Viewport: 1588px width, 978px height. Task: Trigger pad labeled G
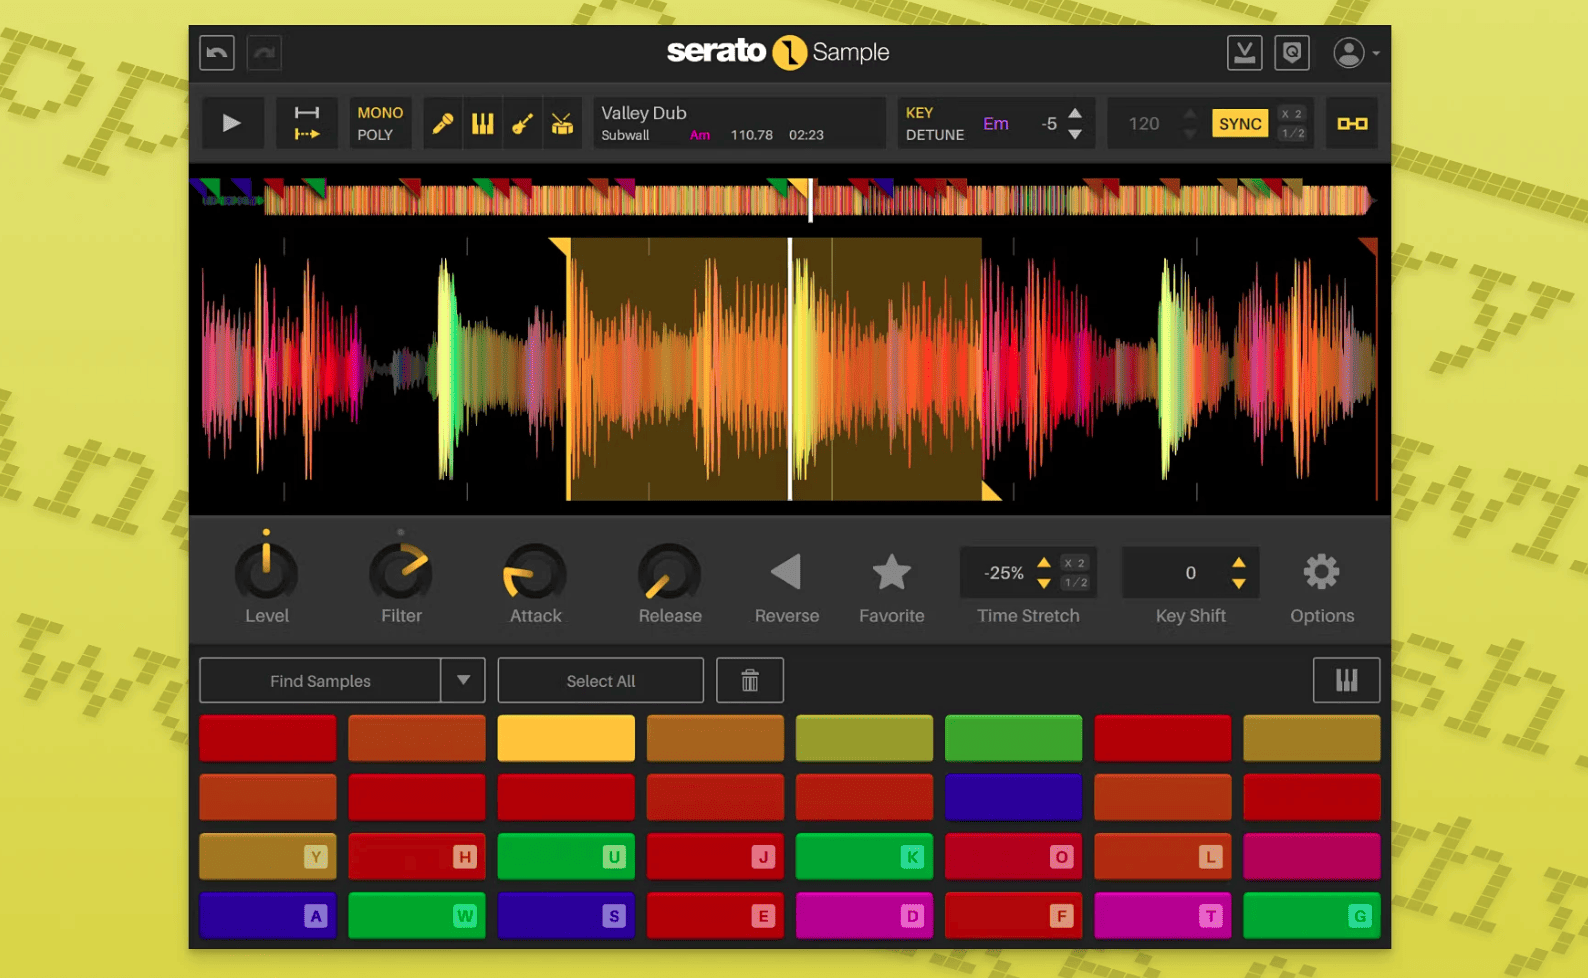coord(1311,915)
